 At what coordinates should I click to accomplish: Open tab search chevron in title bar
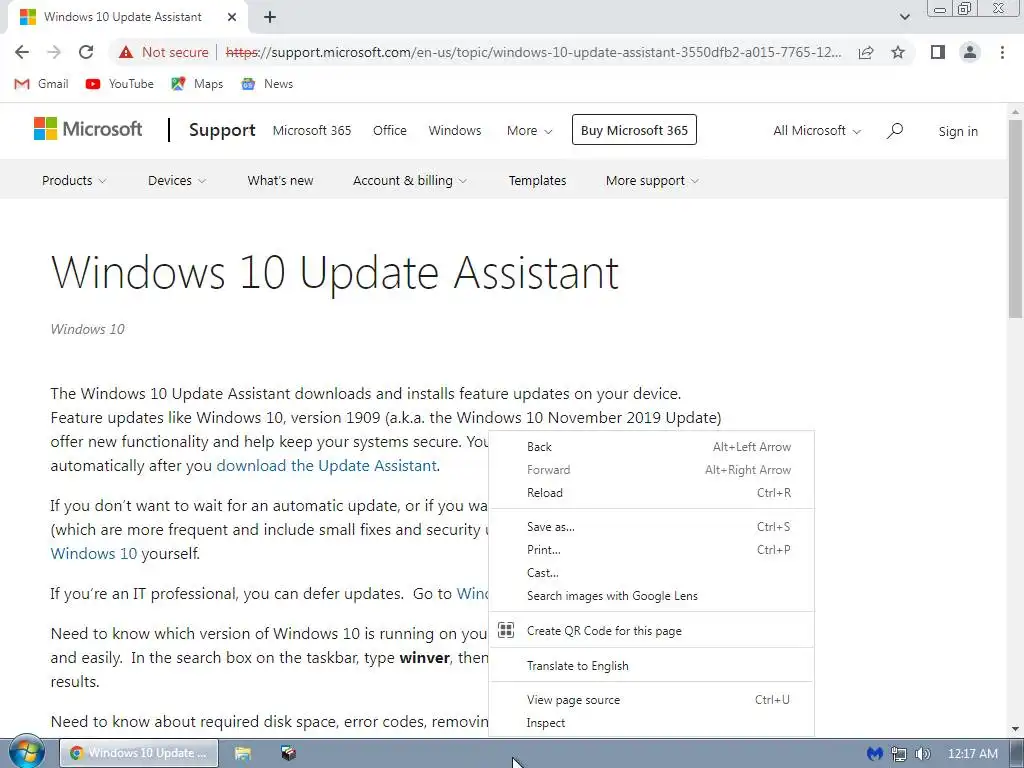click(x=904, y=17)
